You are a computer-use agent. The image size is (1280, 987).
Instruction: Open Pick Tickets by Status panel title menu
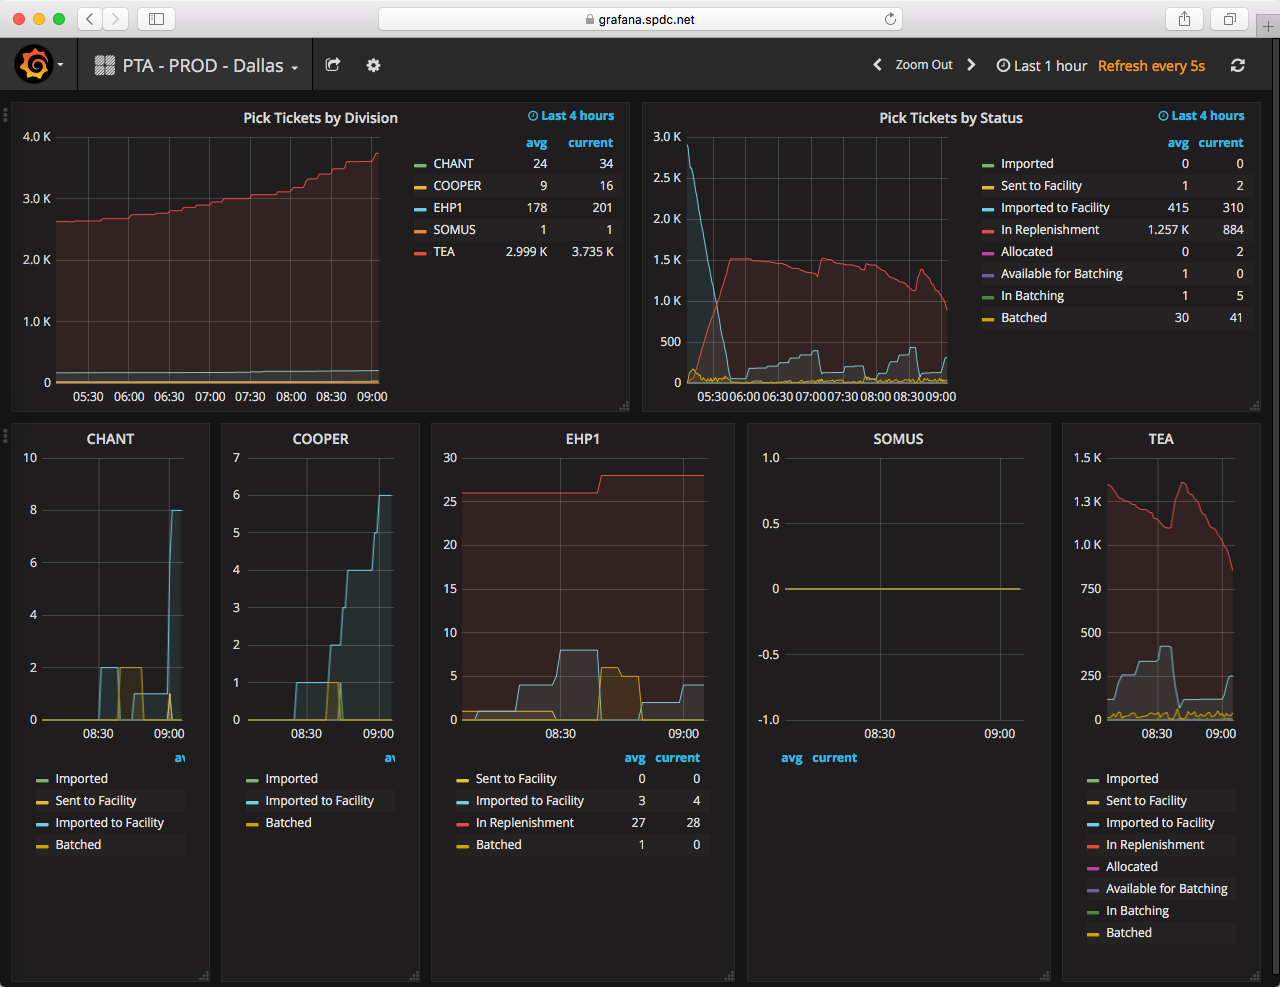pyautogui.click(x=951, y=118)
